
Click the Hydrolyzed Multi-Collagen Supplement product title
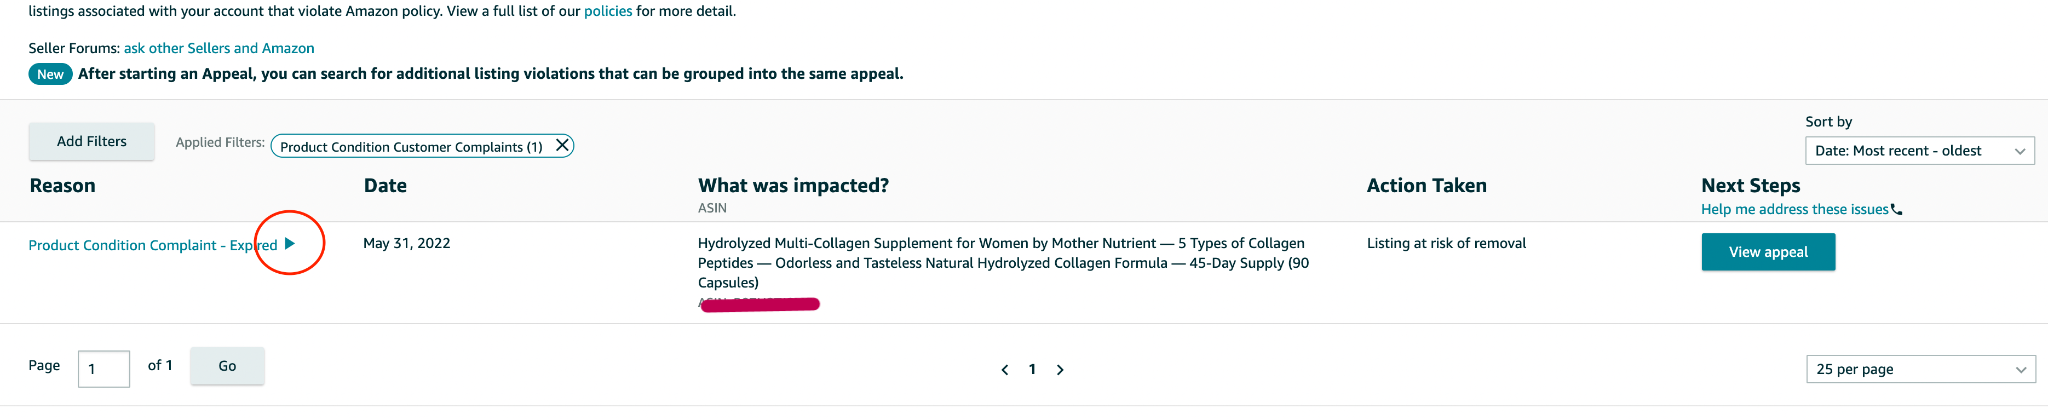(1002, 263)
